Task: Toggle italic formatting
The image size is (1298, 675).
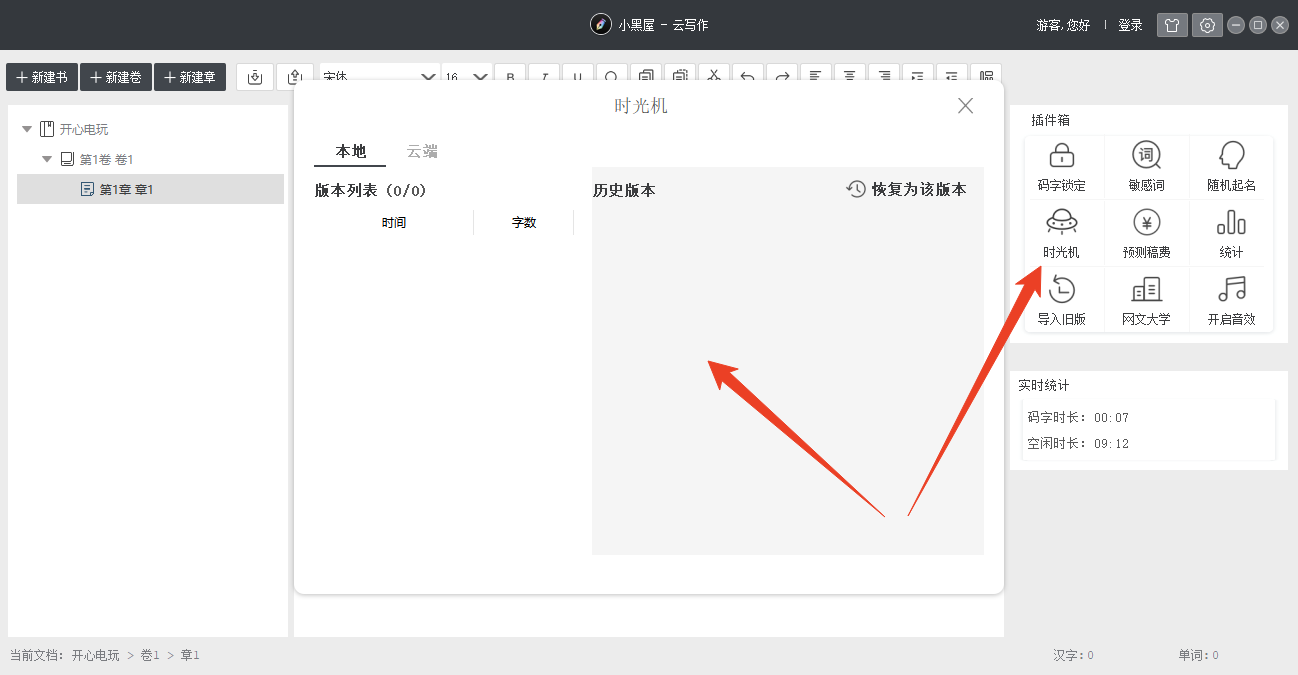Action: tap(544, 76)
